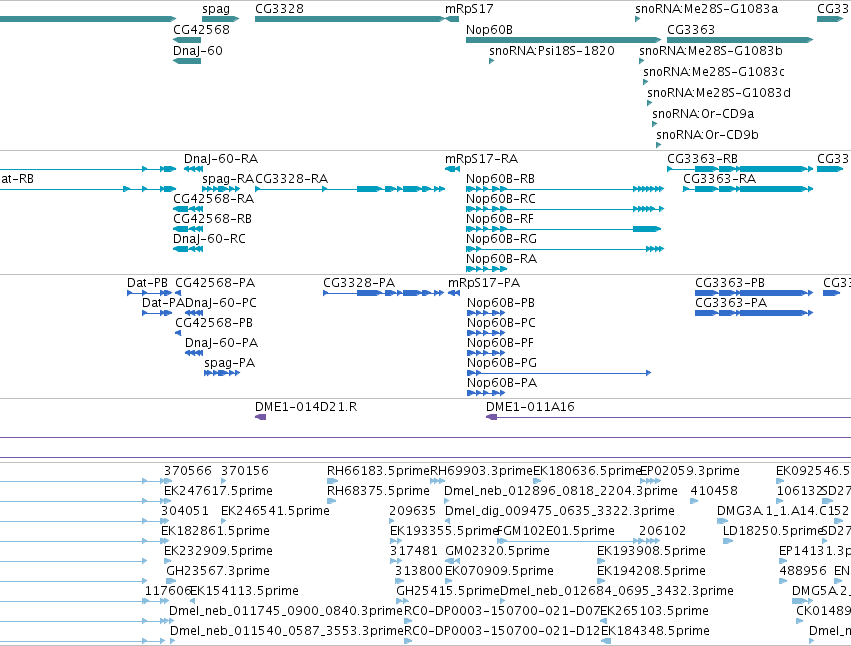This screenshot has width=851, height=646.
Task: Open the CG42568-PB protein label
Action: pyautogui.click(x=214, y=323)
